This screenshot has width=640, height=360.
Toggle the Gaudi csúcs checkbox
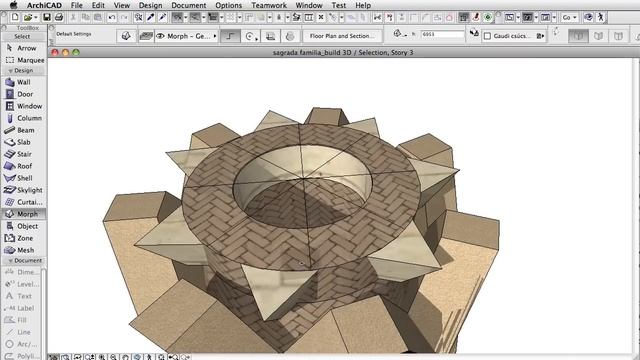[487, 36]
